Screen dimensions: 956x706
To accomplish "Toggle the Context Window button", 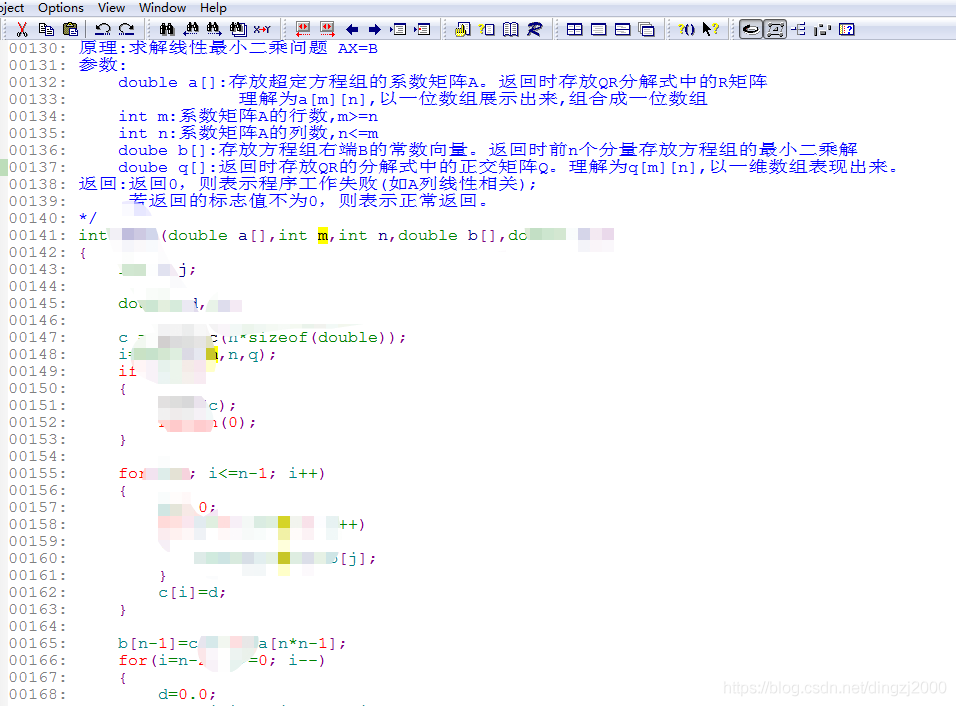I will coord(751,29).
